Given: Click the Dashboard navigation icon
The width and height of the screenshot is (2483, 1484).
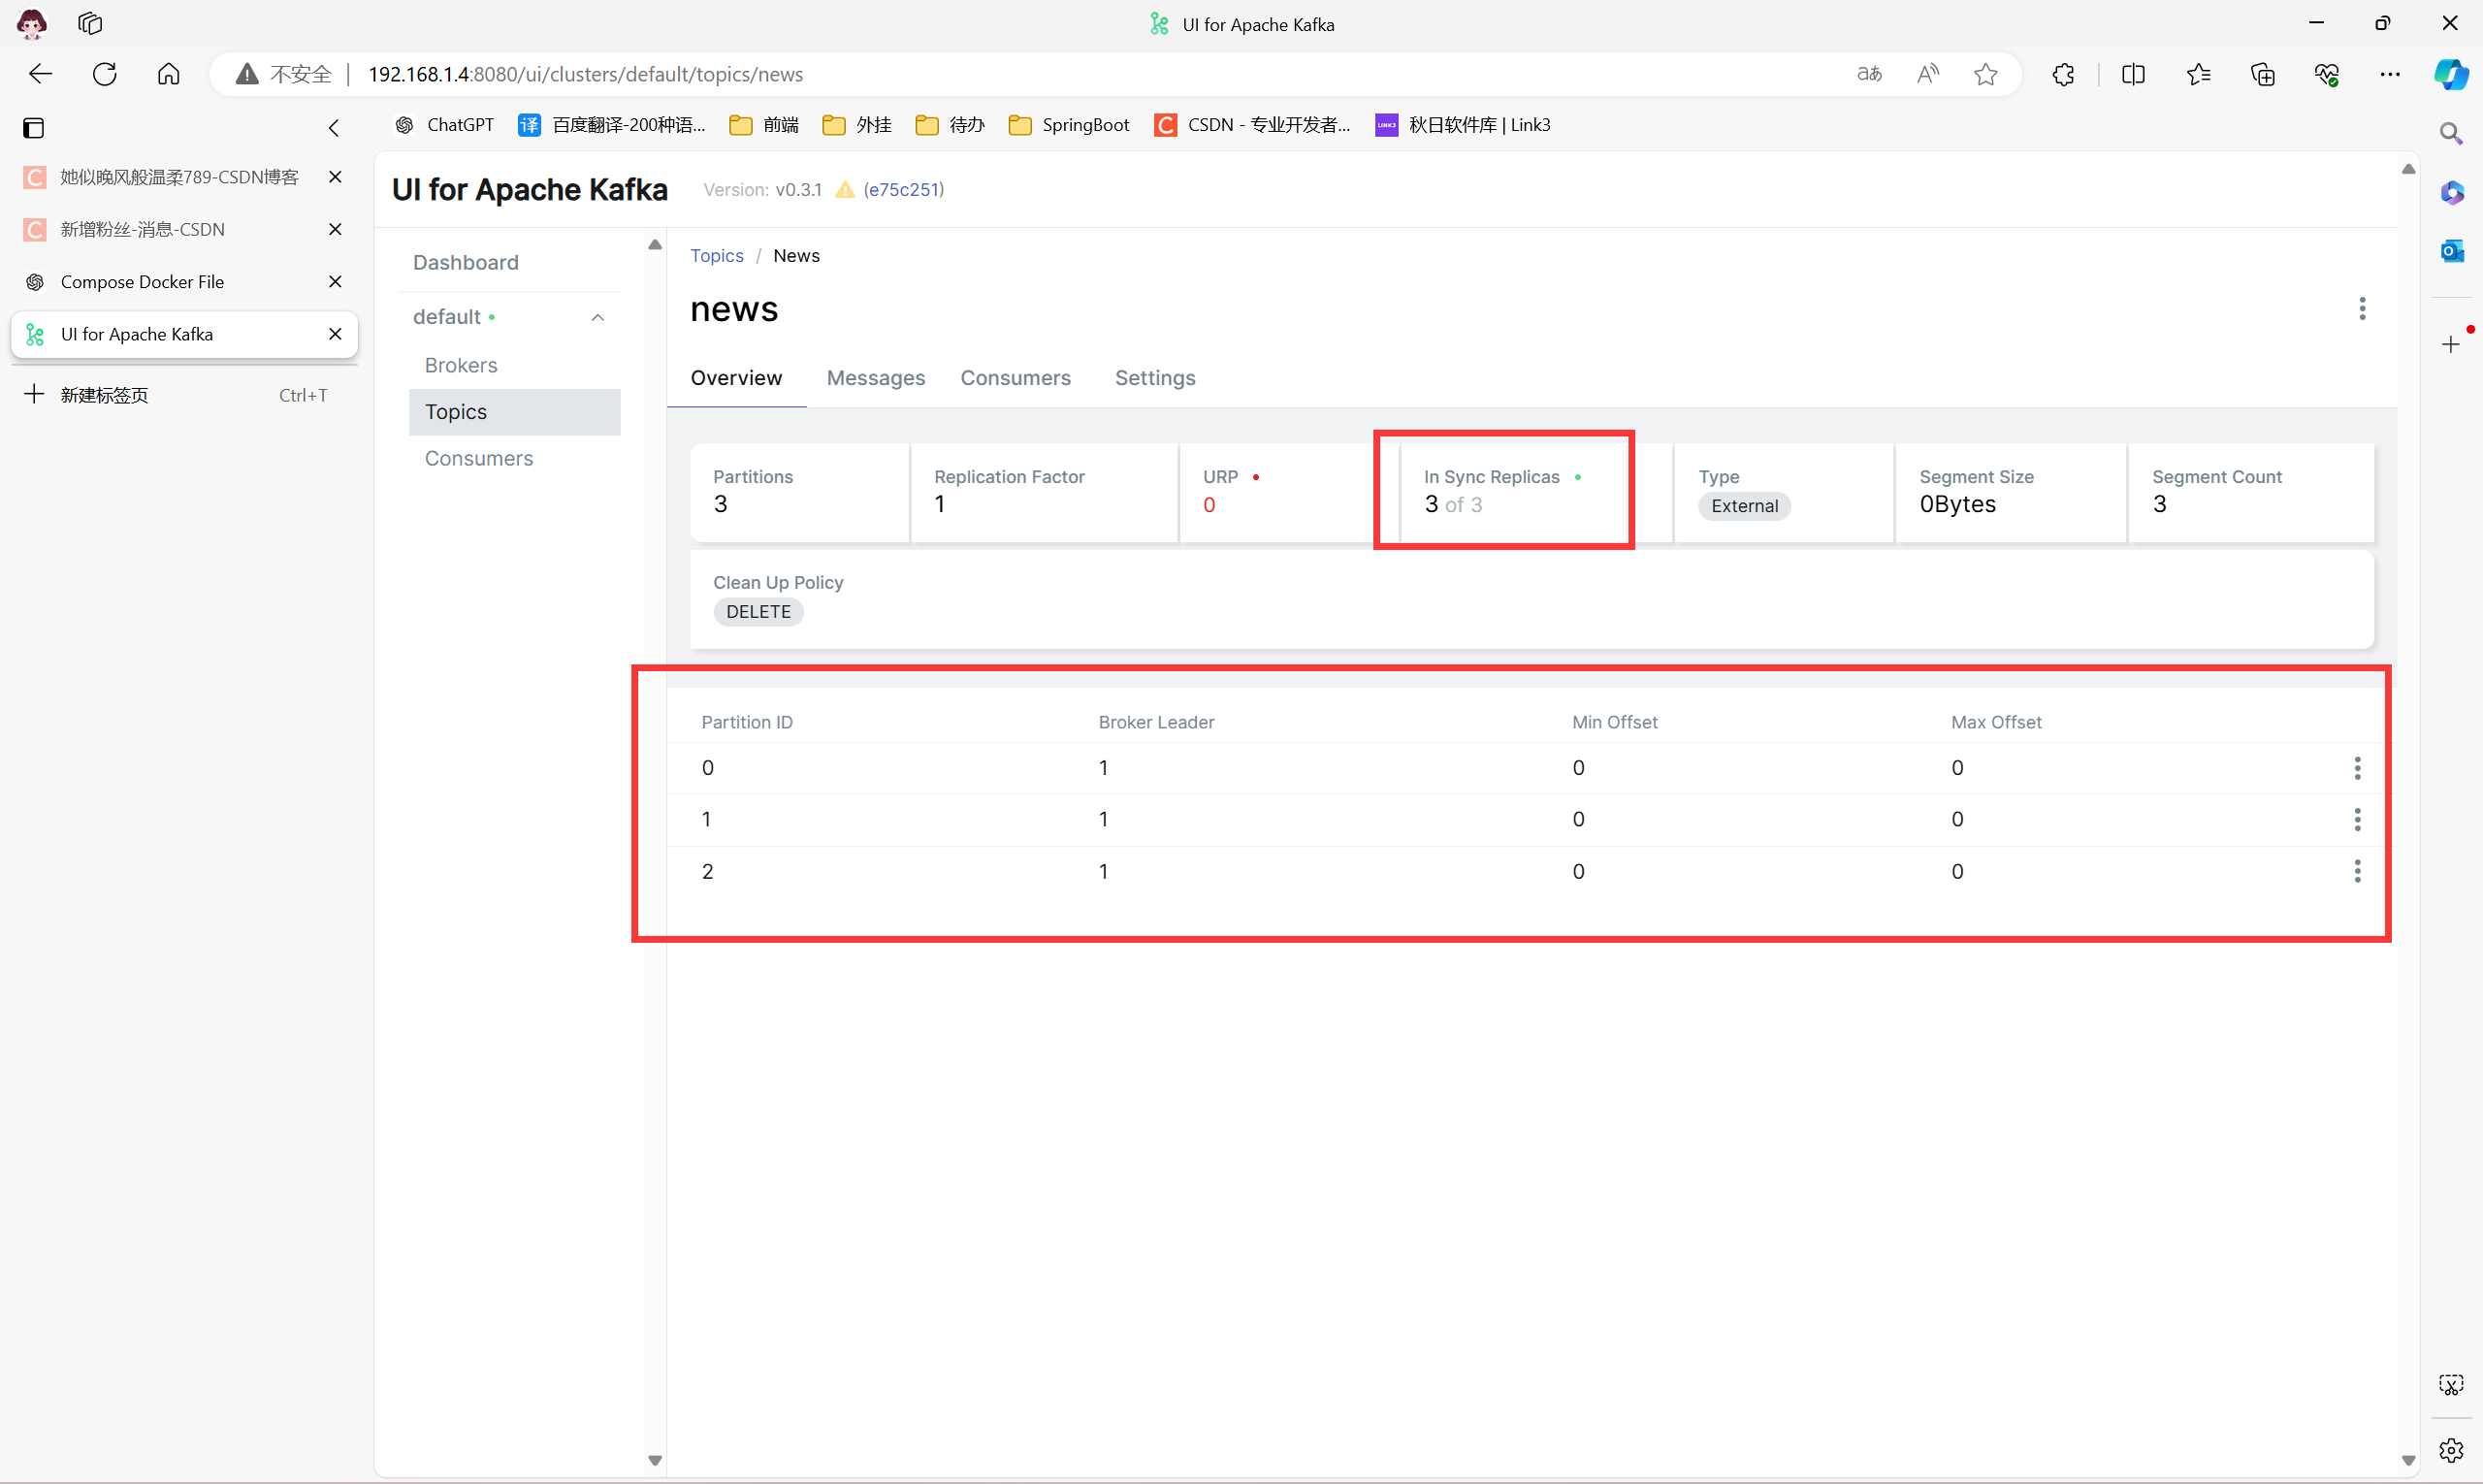Looking at the screenshot, I should 467,262.
